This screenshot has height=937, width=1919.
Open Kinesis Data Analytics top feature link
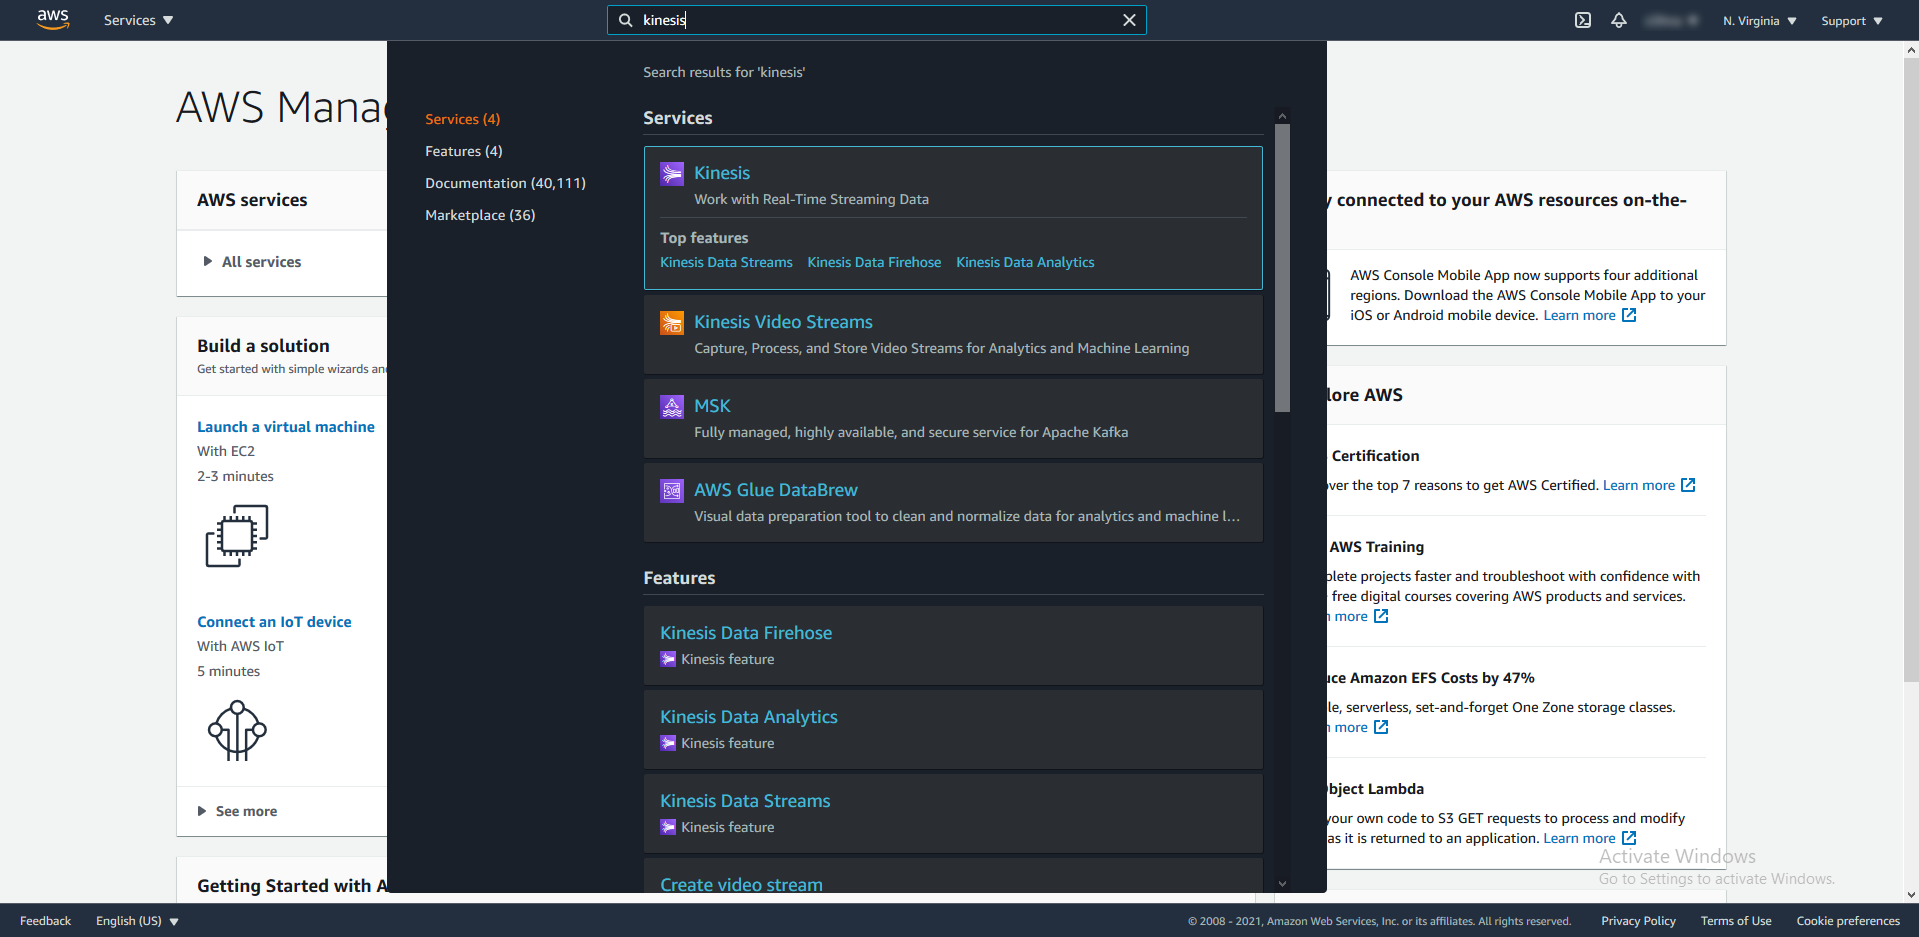click(1025, 262)
